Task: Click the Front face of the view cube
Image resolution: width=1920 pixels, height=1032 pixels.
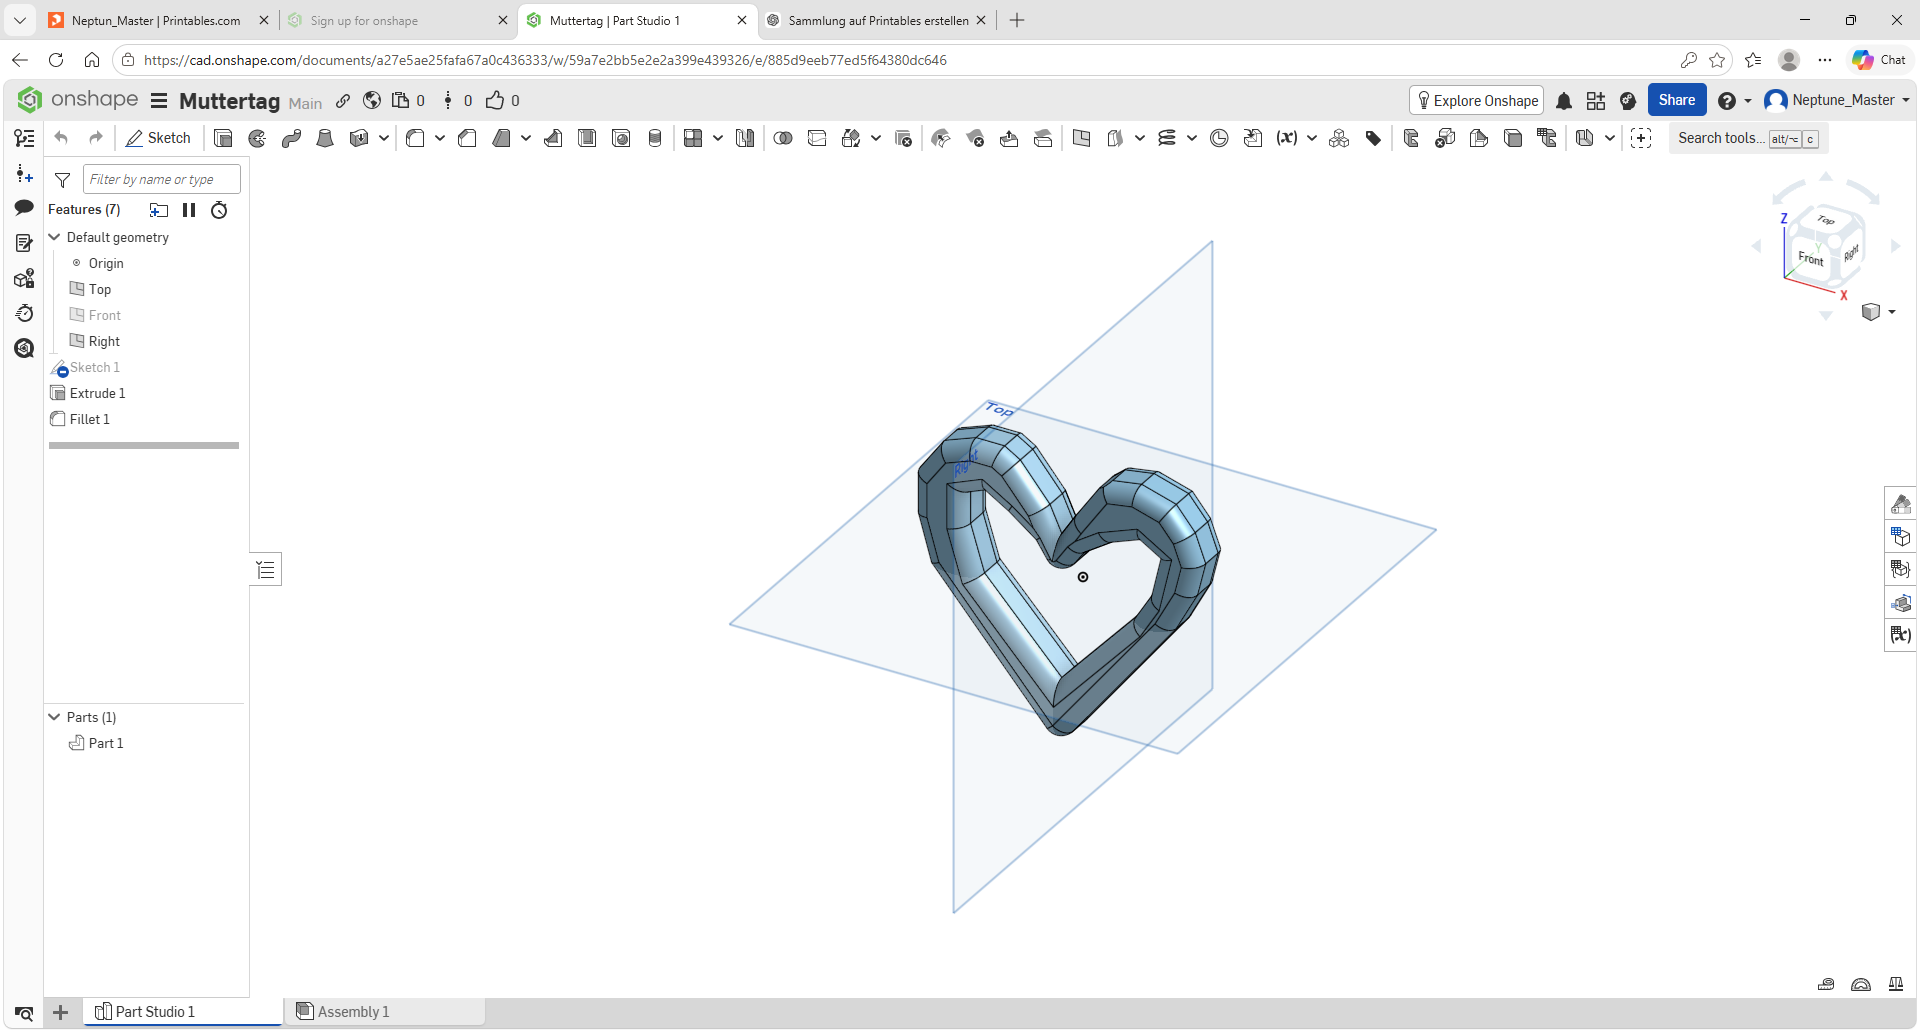Action: click(1811, 258)
